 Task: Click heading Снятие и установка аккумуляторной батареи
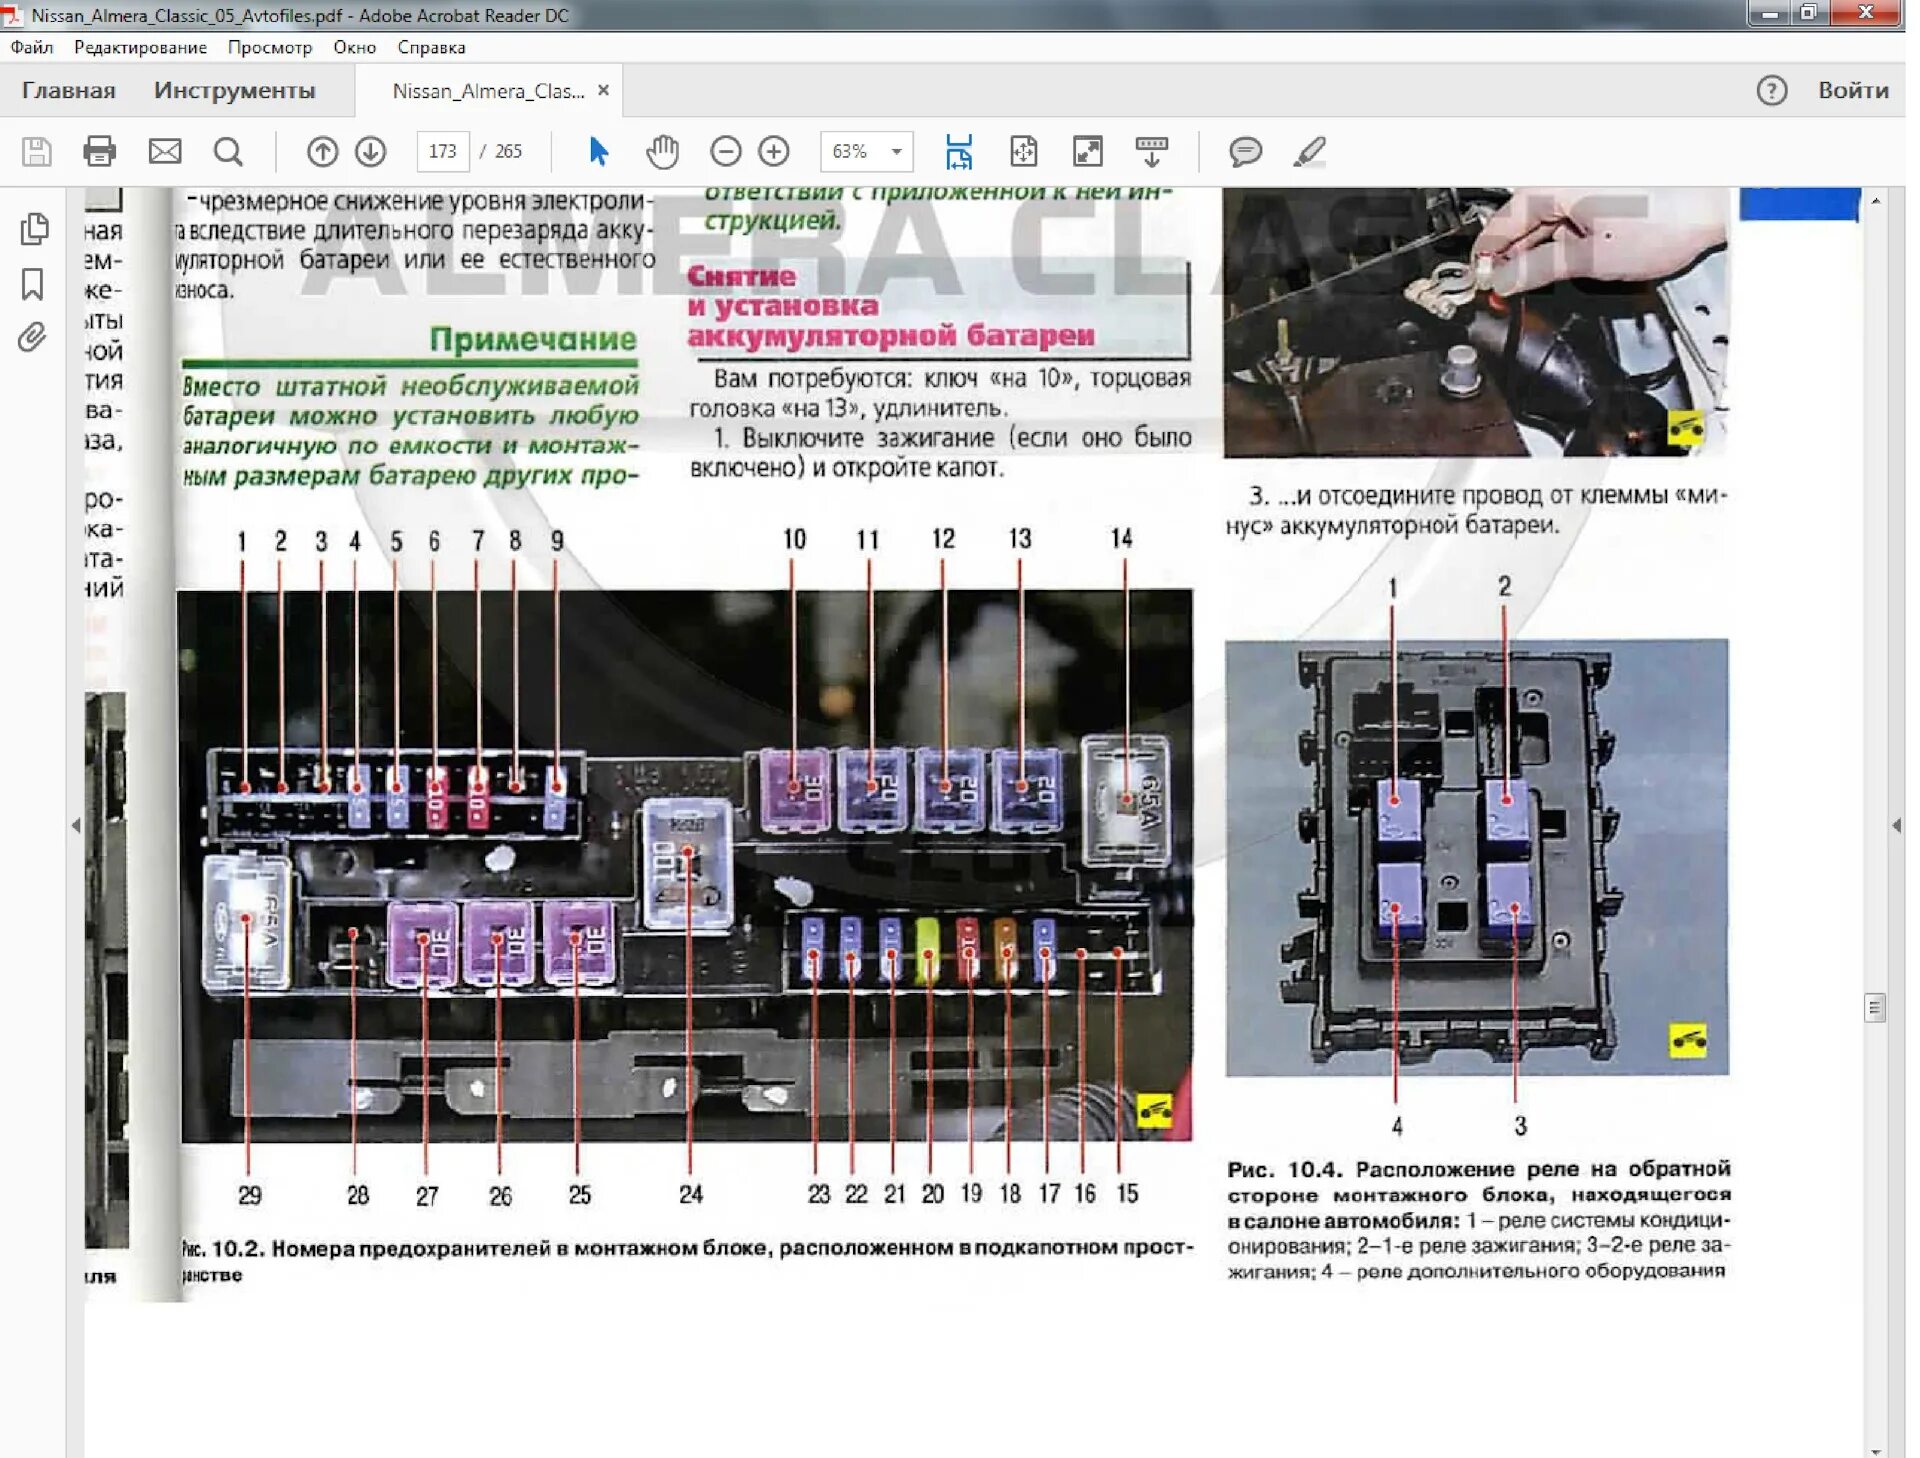click(x=890, y=306)
